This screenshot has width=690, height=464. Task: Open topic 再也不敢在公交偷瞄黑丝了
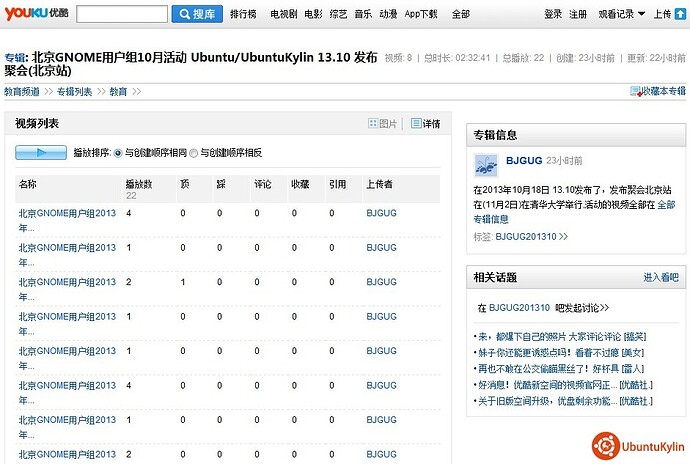point(561,368)
